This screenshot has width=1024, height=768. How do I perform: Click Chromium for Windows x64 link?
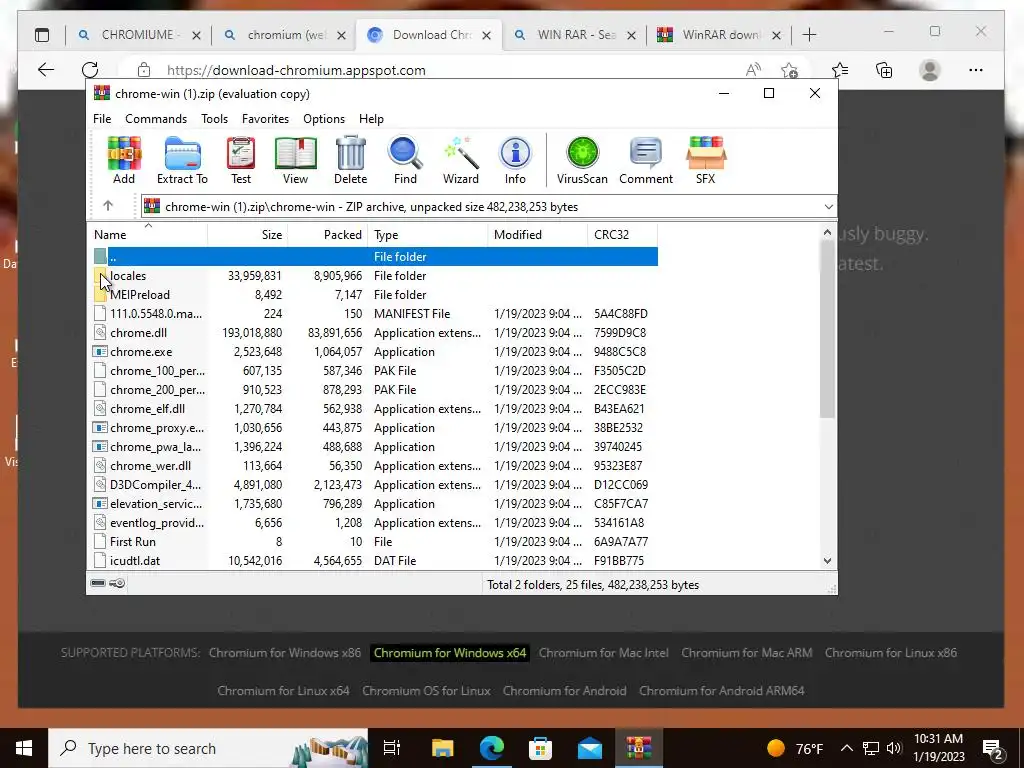click(450, 652)
